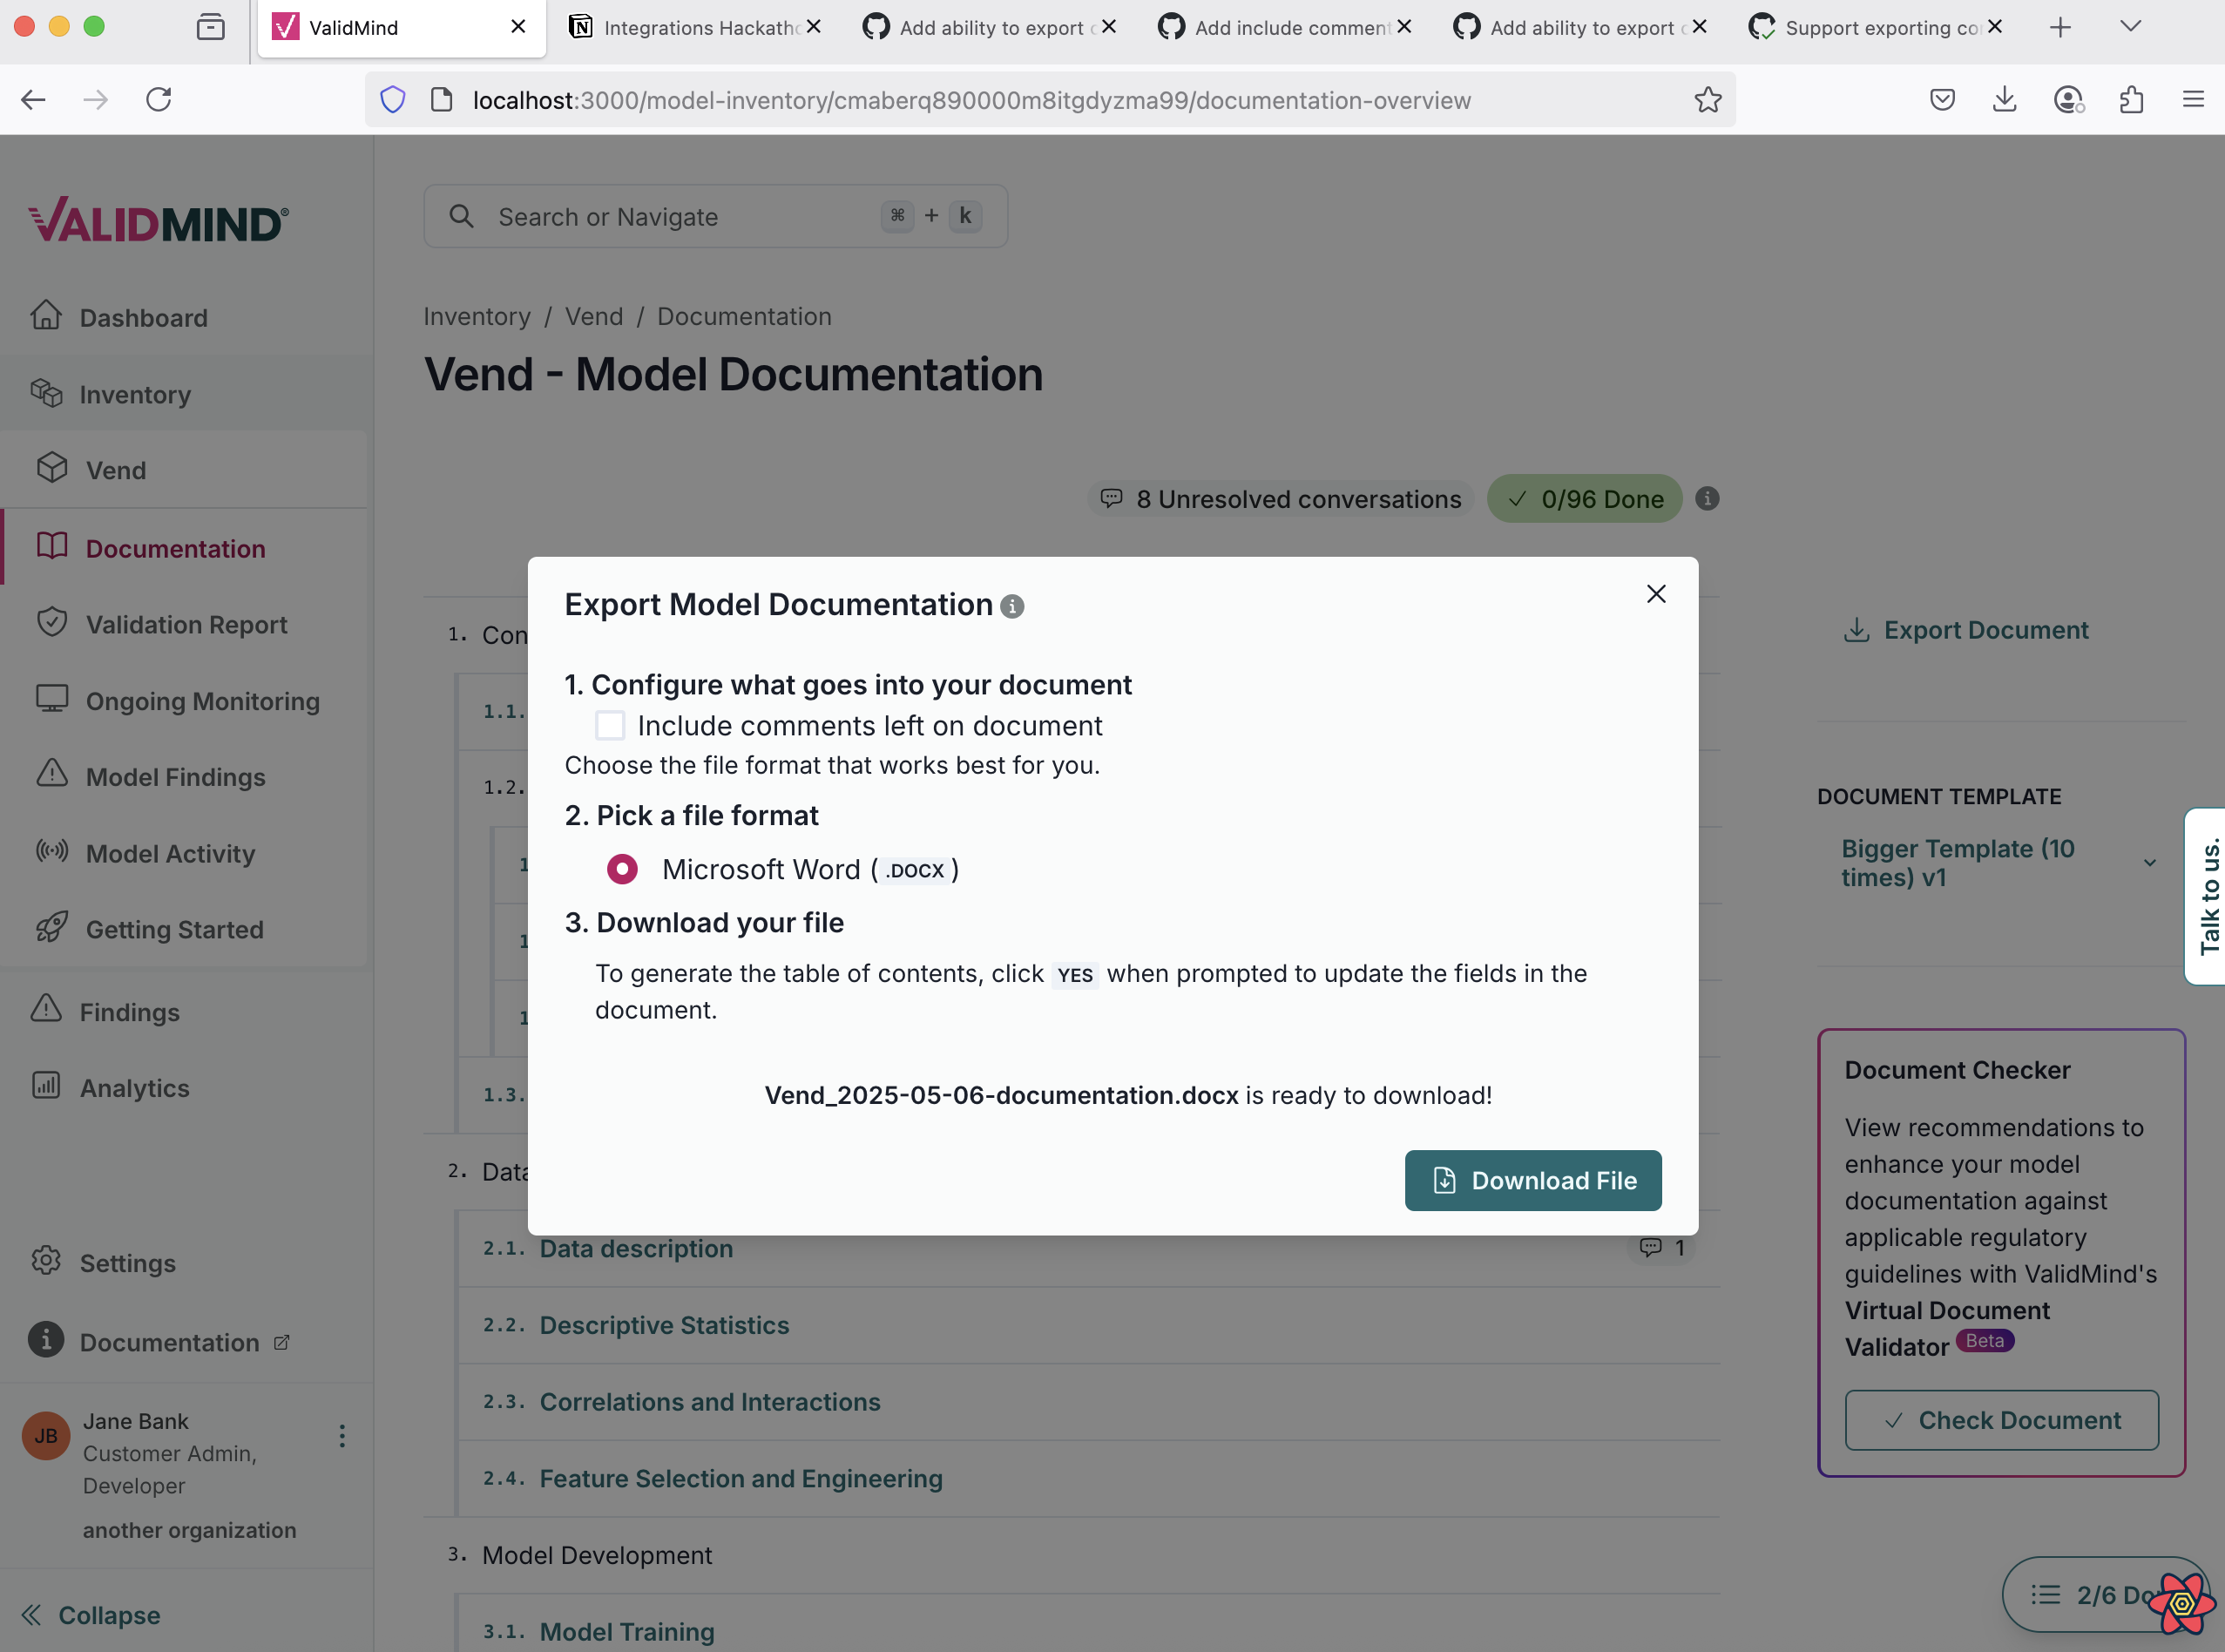
Task: Bookmark the page with the star toggle
Action: pyautogui.click(x=1708, y=99)
